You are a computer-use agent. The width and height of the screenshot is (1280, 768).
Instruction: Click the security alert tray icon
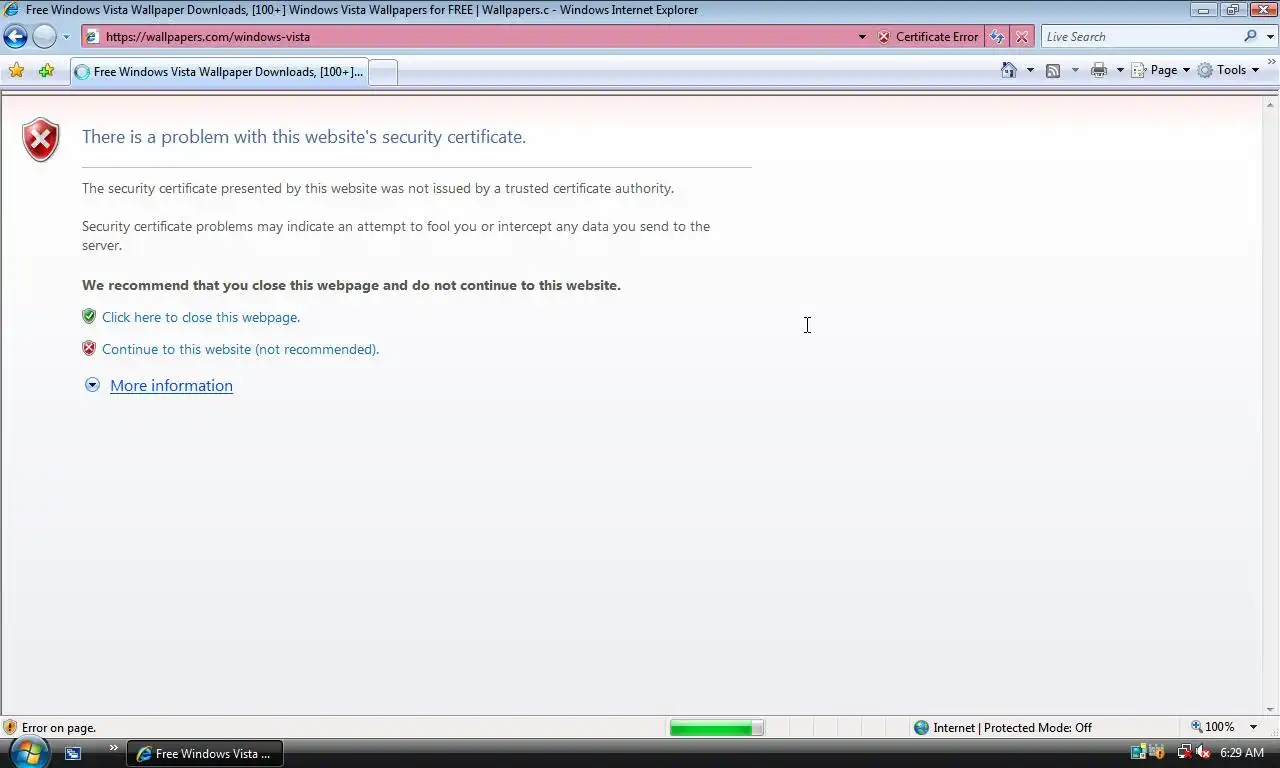click(1159, 752)
